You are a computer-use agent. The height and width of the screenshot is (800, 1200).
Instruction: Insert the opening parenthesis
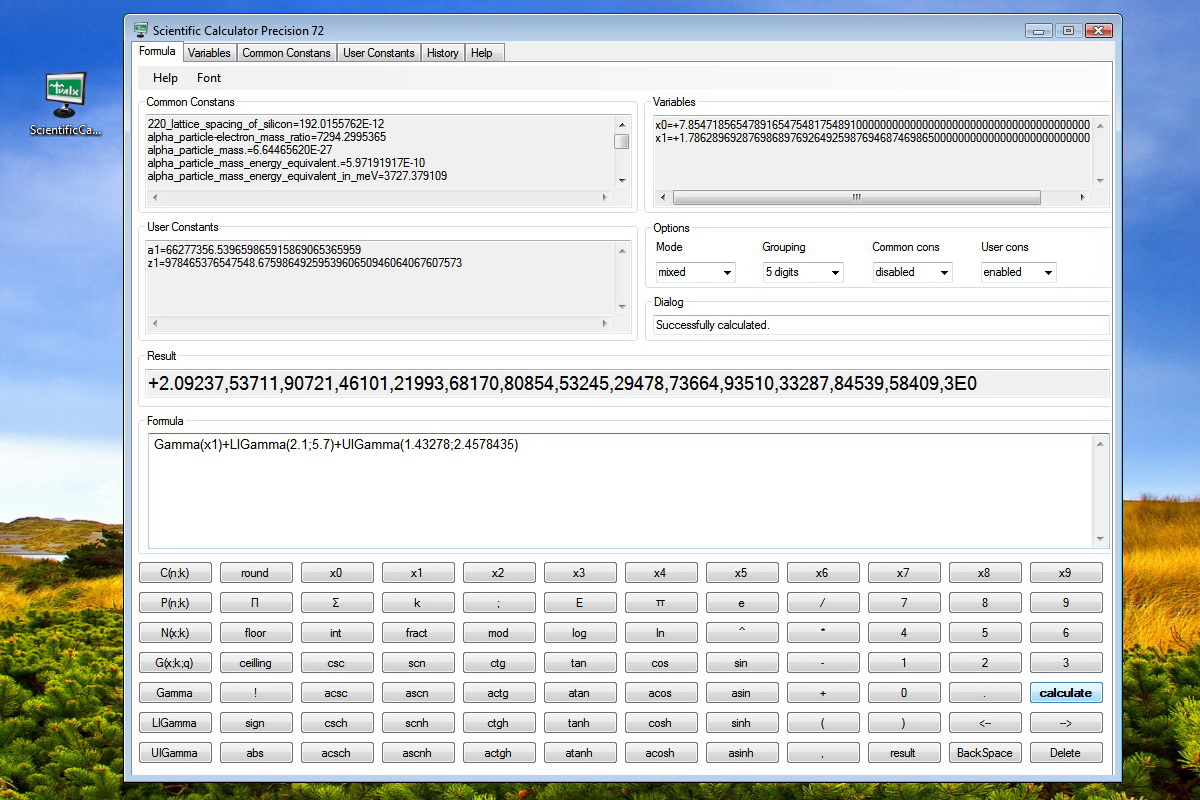(823, 723)
